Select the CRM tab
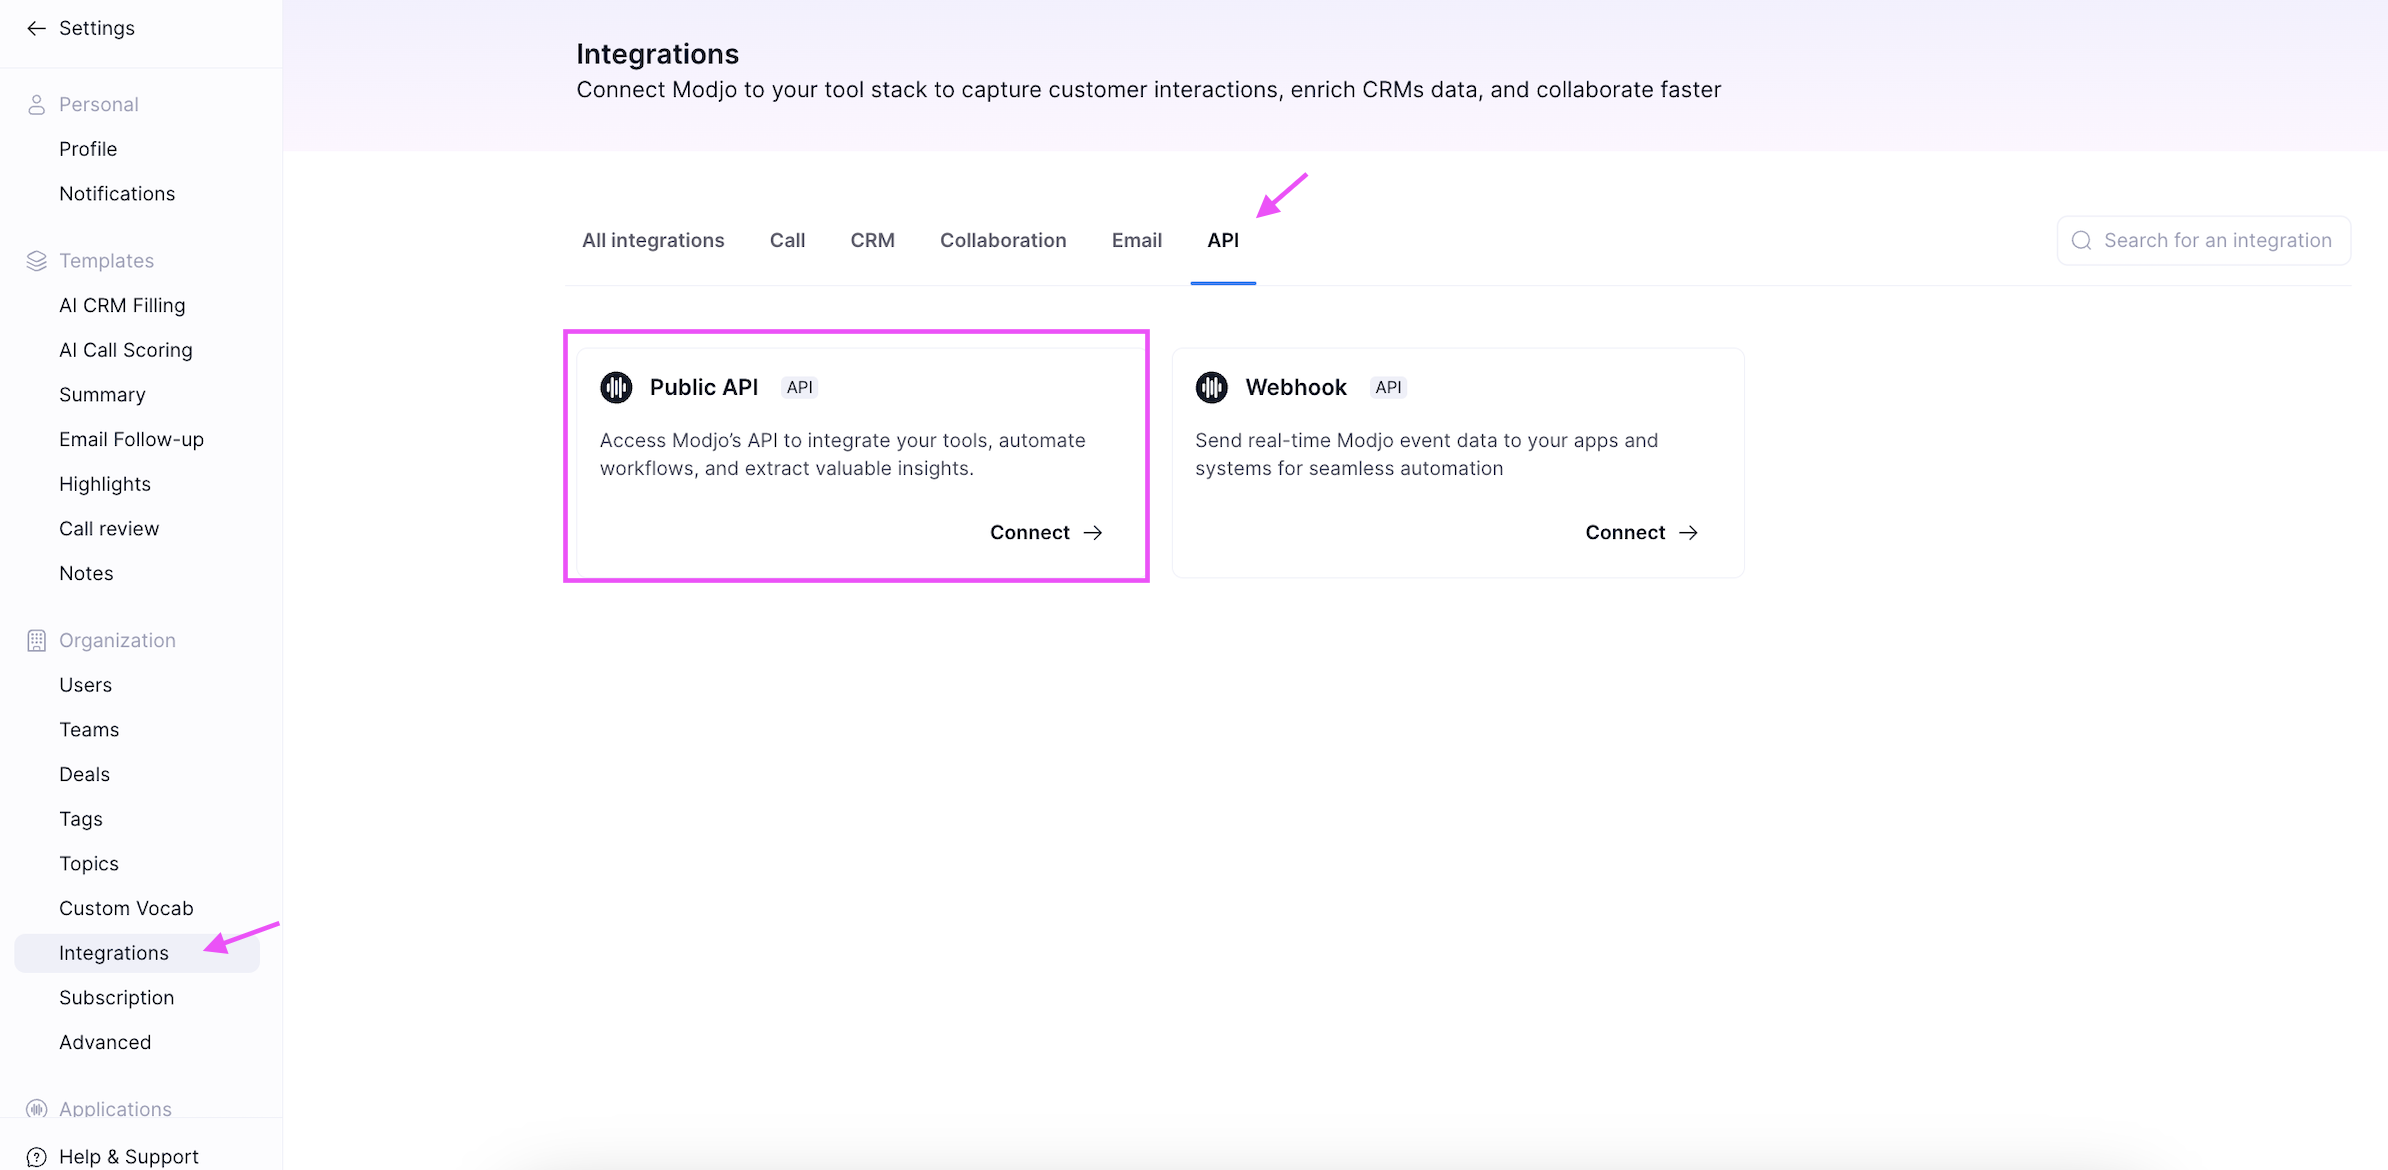This screenshot has height=1170, width=2388. 873,241
